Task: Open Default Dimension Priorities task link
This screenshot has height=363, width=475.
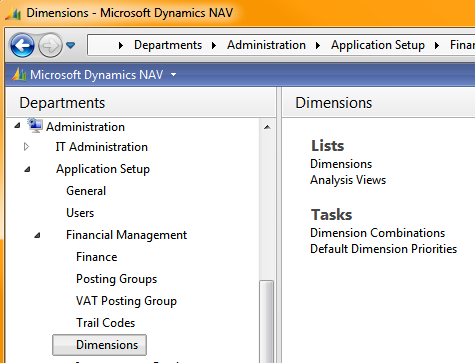Action: [x=383, y=249]
